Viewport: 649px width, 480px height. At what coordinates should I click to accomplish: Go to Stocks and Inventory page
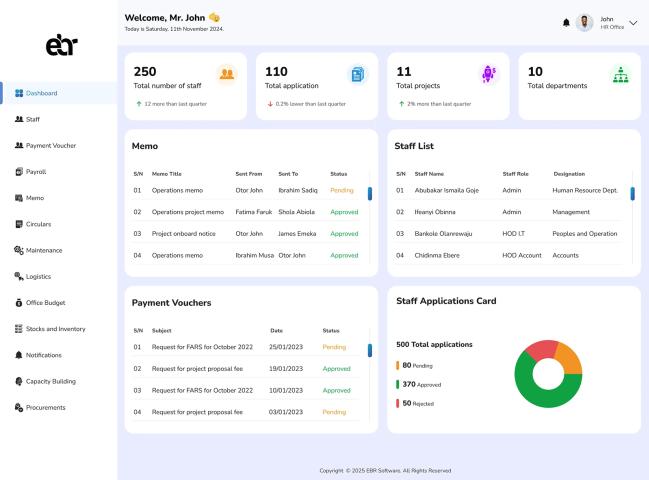(55, 329)
